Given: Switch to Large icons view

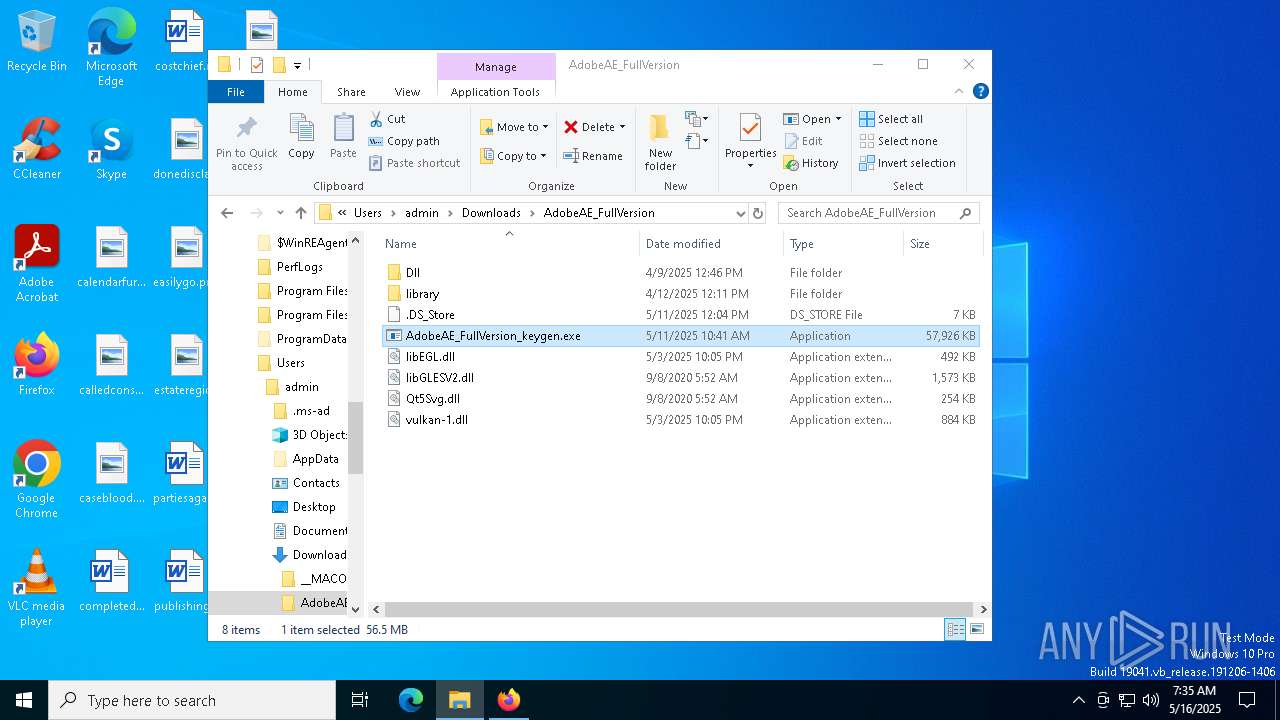Looking at the screenshot, I should (977, 629).
